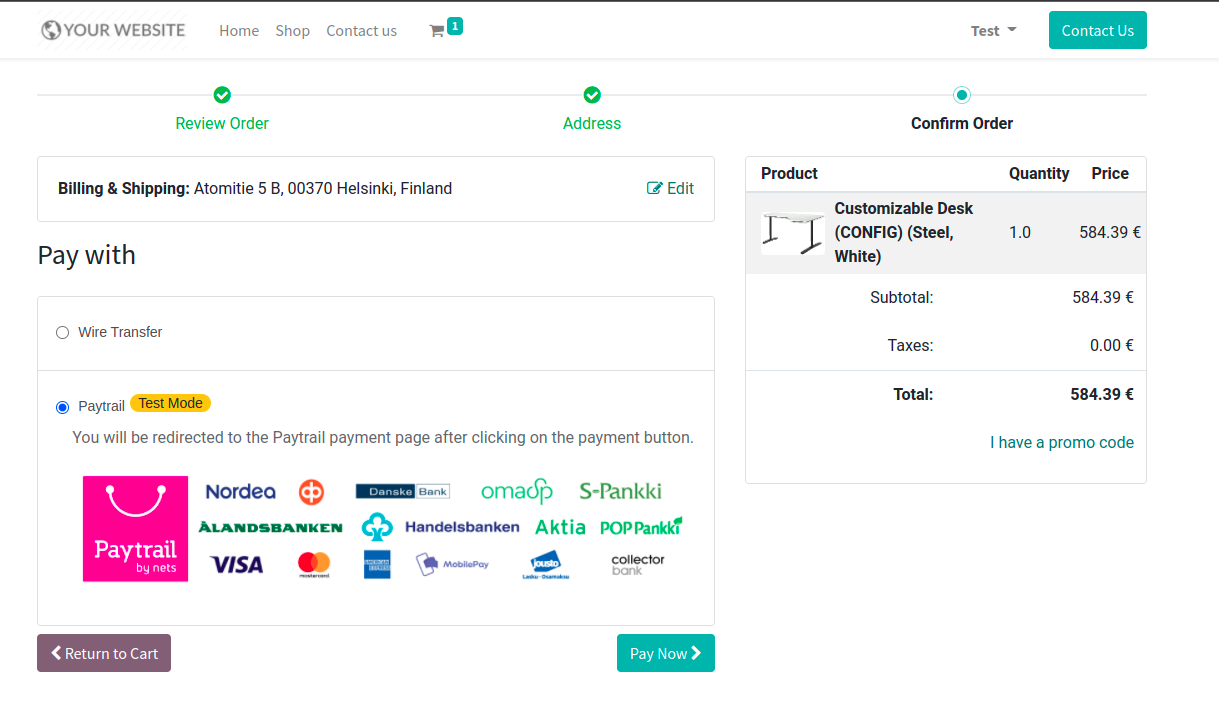Screen dimensions: 1219x704
Task: Click the Customizable Desk product name
Action: (x=904, y=232)
